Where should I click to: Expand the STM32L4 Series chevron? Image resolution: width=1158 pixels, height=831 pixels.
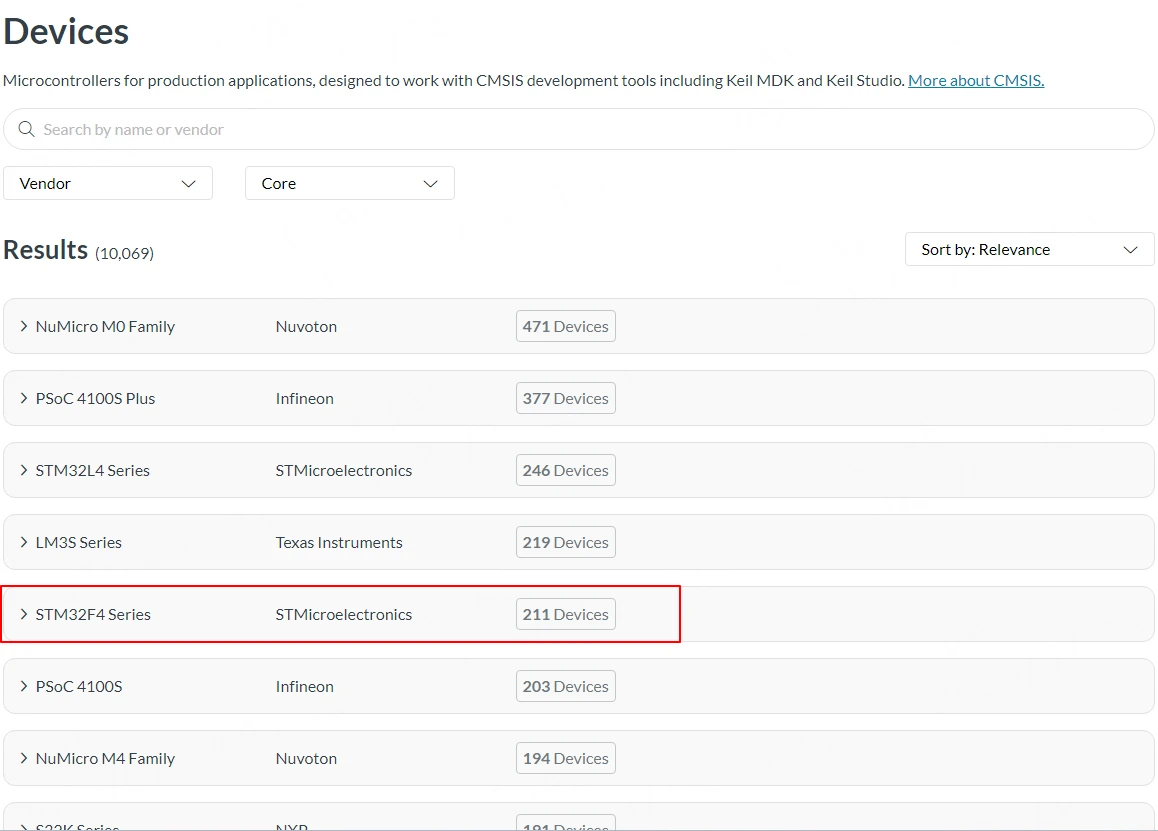24,471
